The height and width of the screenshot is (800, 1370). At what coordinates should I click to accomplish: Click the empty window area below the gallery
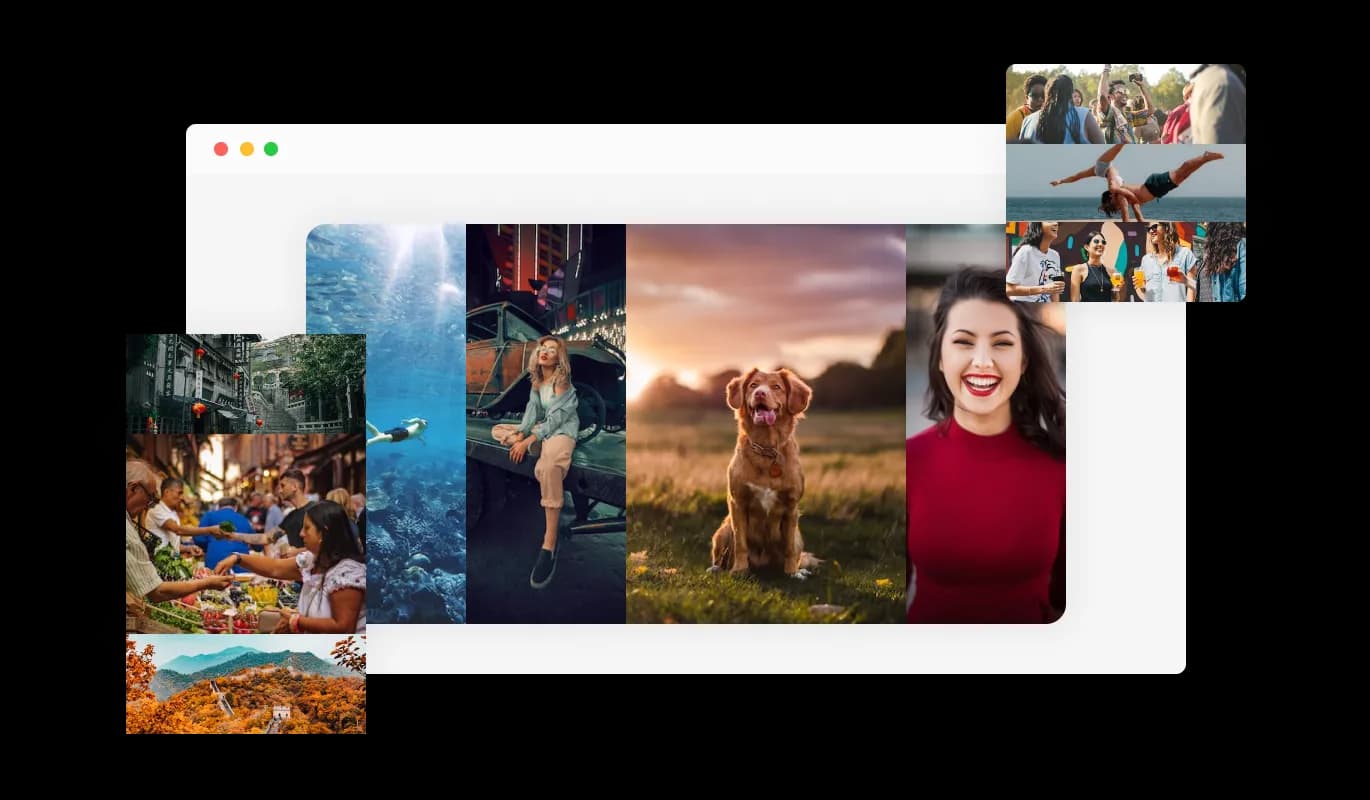tap(700, 648)
